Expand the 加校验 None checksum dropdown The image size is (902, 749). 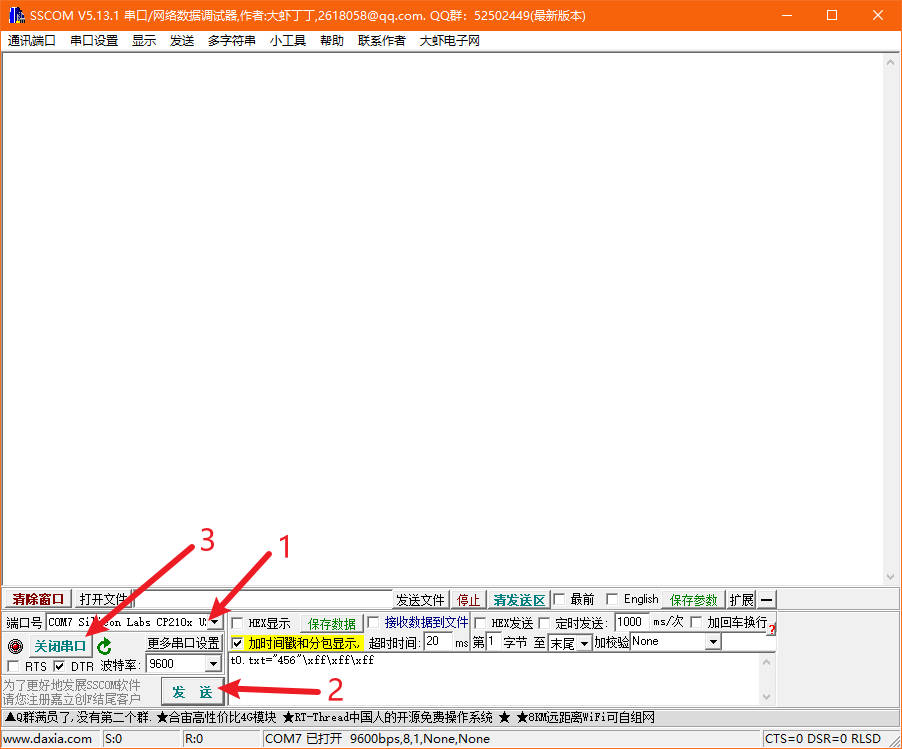click(x=712, y=642)
